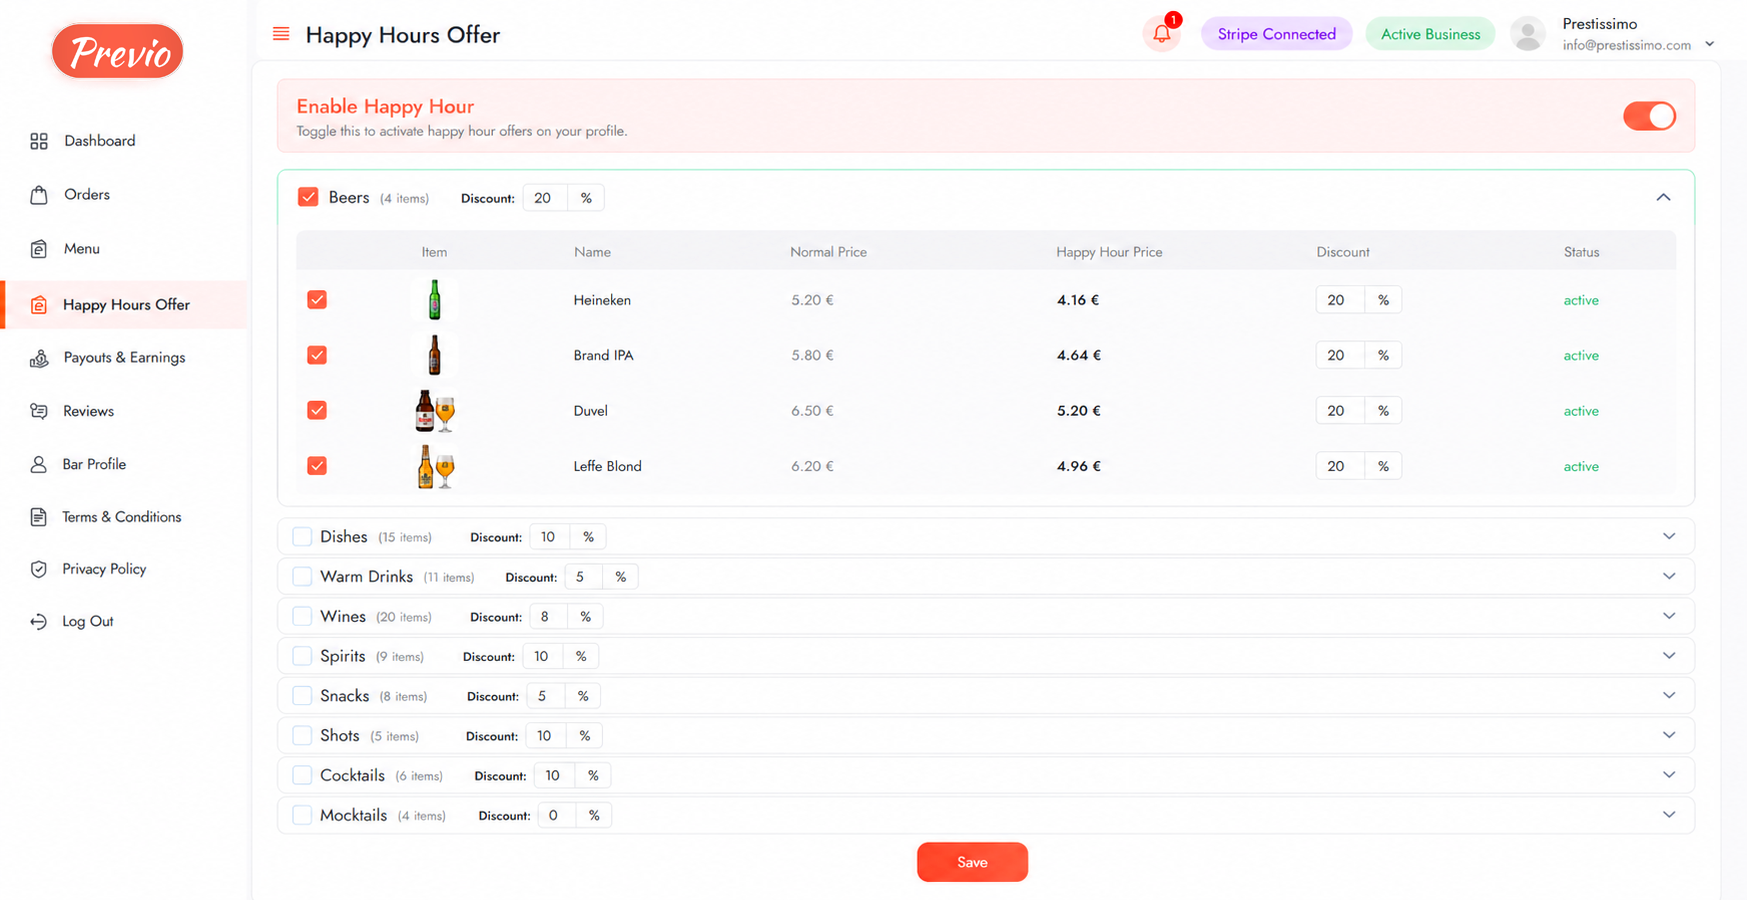Edit the Duvel discount field

1340,411
